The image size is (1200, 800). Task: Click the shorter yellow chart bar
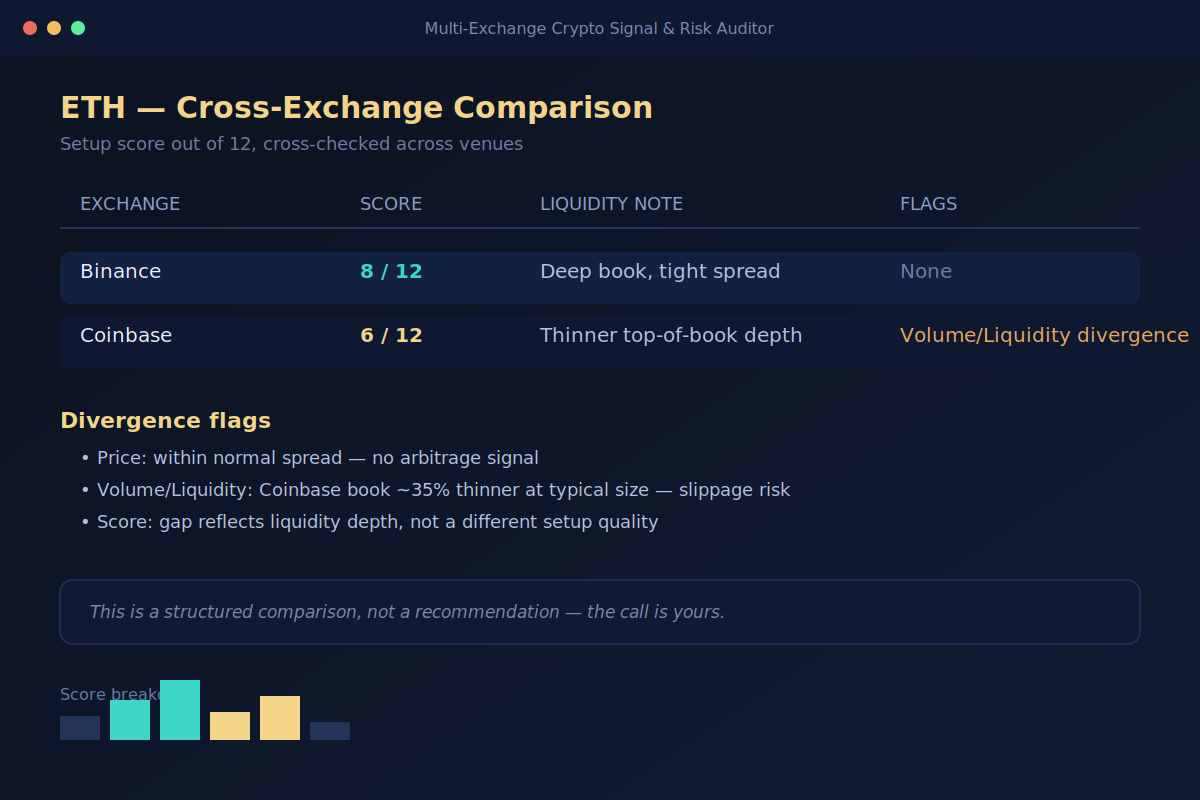(x=230, y=726)
